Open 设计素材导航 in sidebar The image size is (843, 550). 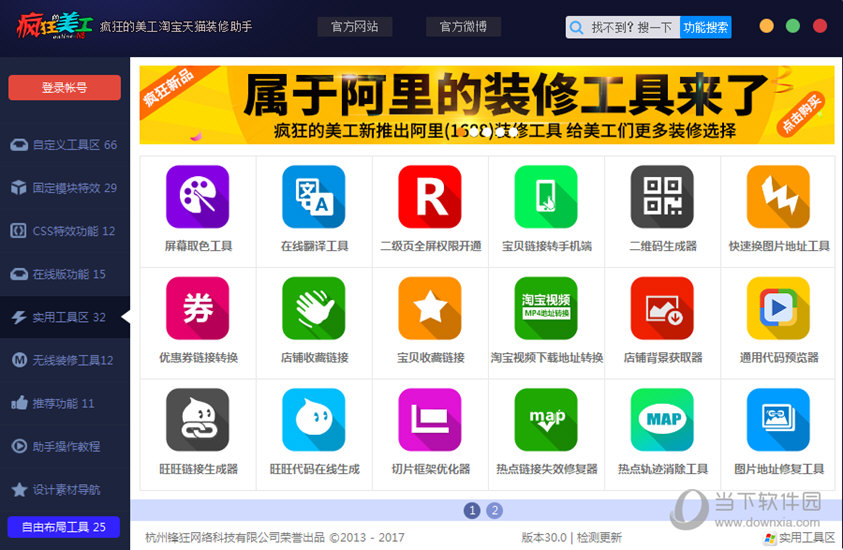point(65,489)
